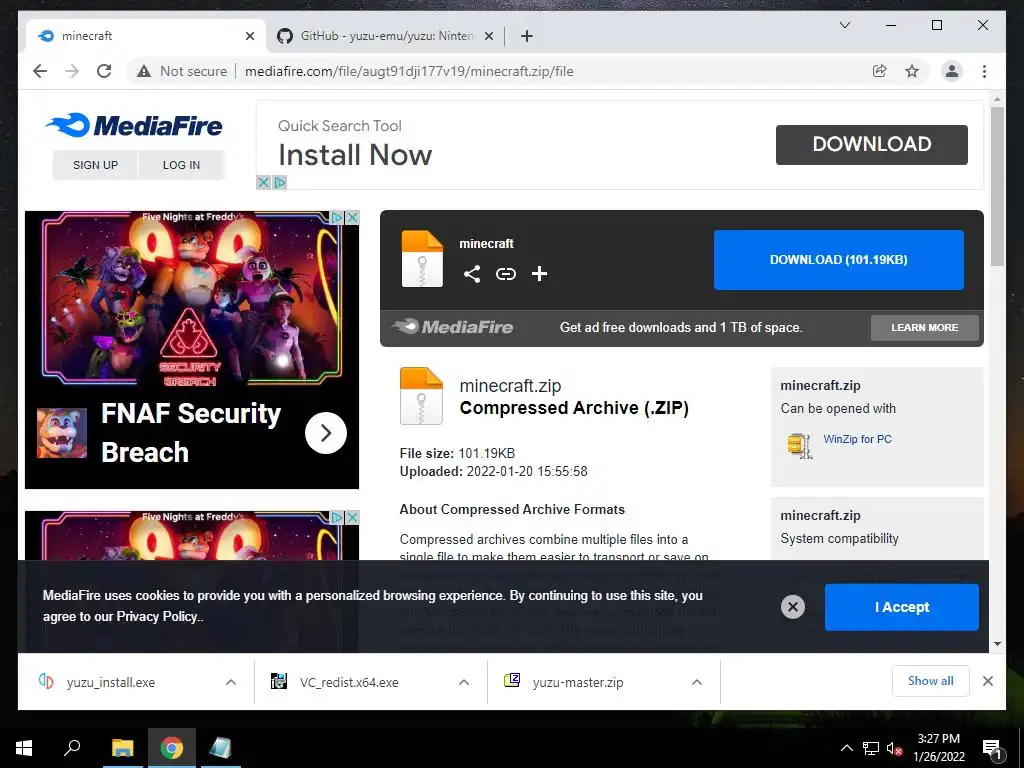This screenshot has width=1024, height=768.
Task: Click the LOG IN button
Action: click(x=182, y=165)
